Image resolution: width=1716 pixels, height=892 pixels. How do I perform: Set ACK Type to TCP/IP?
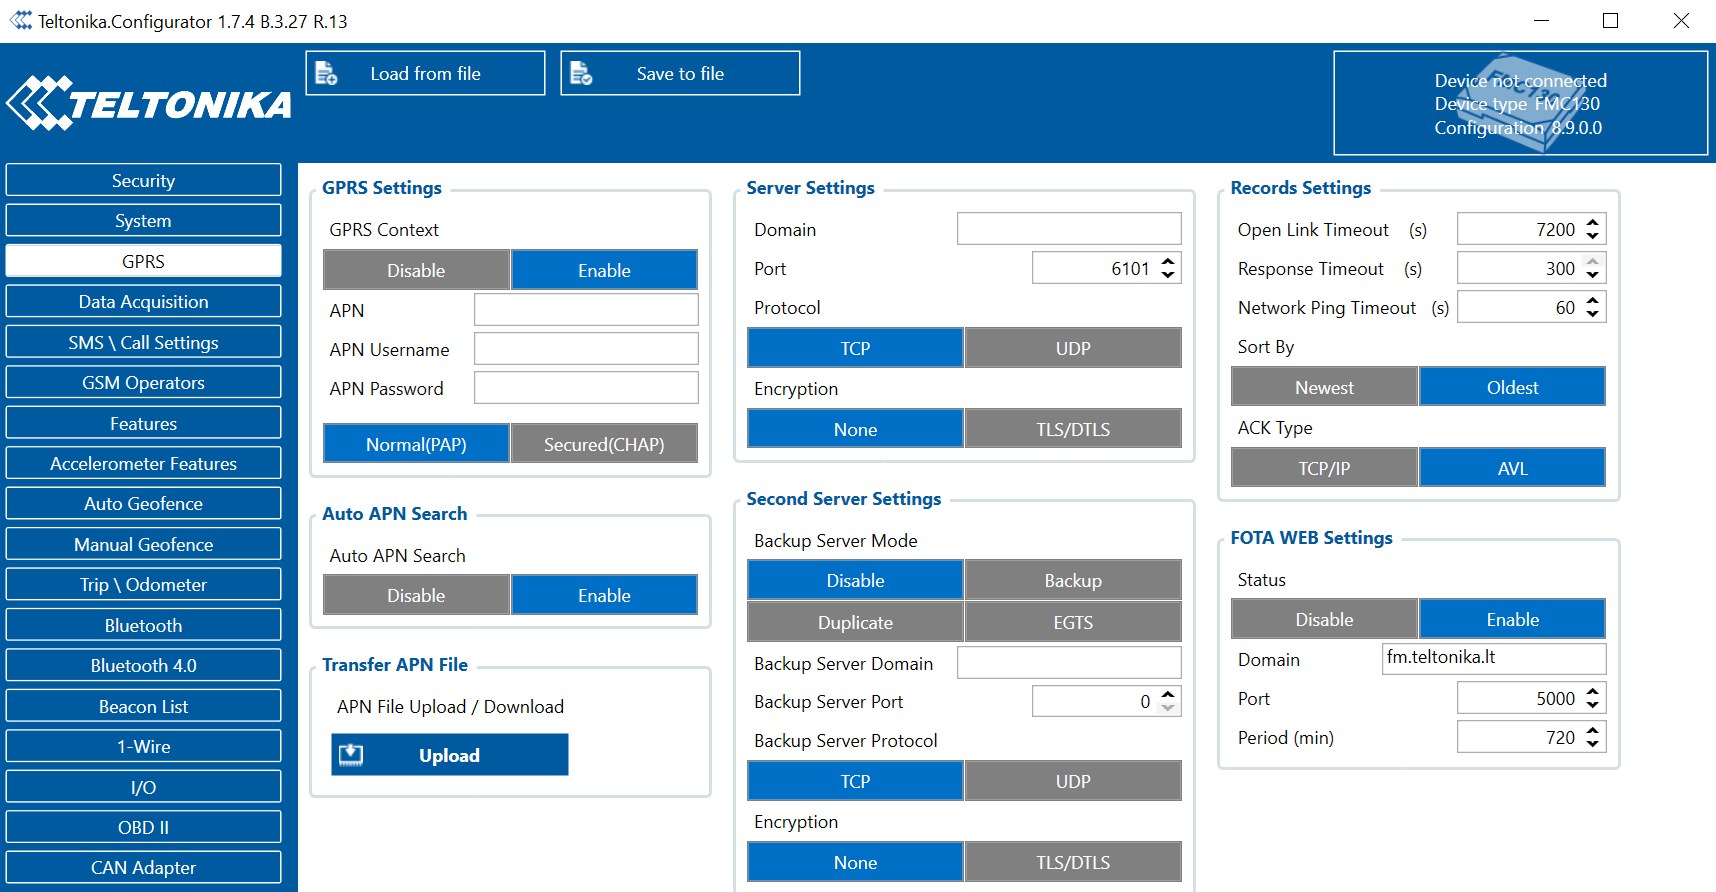click(1324, 468)
